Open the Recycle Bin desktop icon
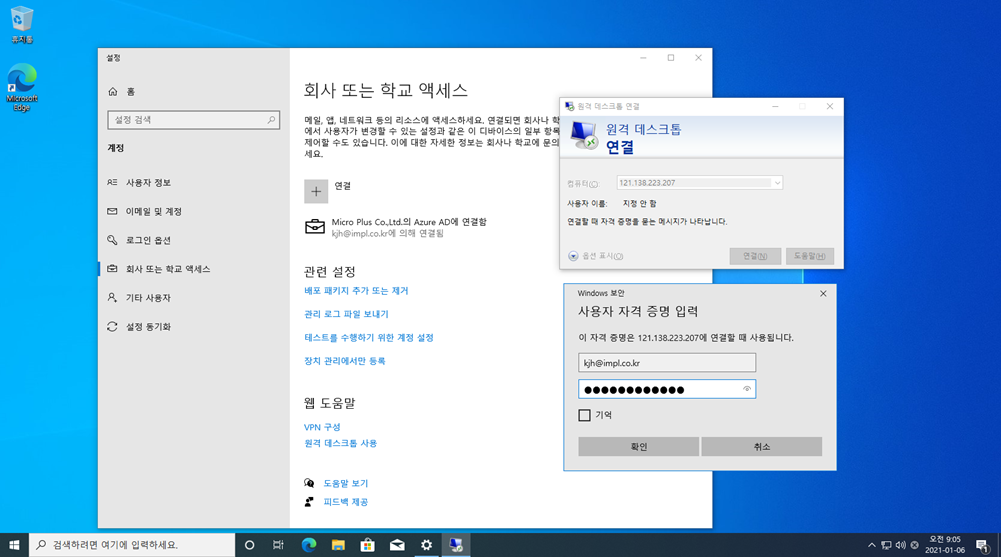Screen dimensions: 1001x557 (x=22, y=24)
